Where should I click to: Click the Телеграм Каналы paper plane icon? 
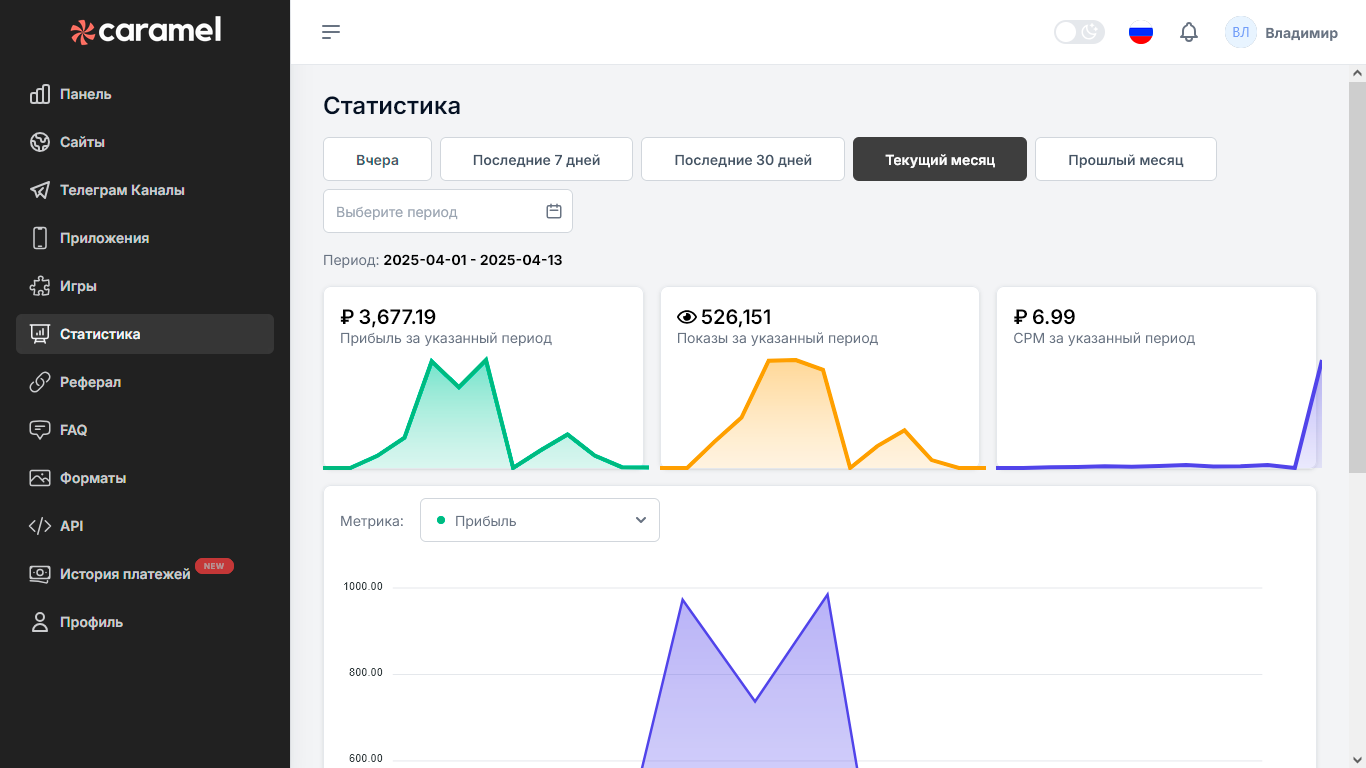(40, 190)
